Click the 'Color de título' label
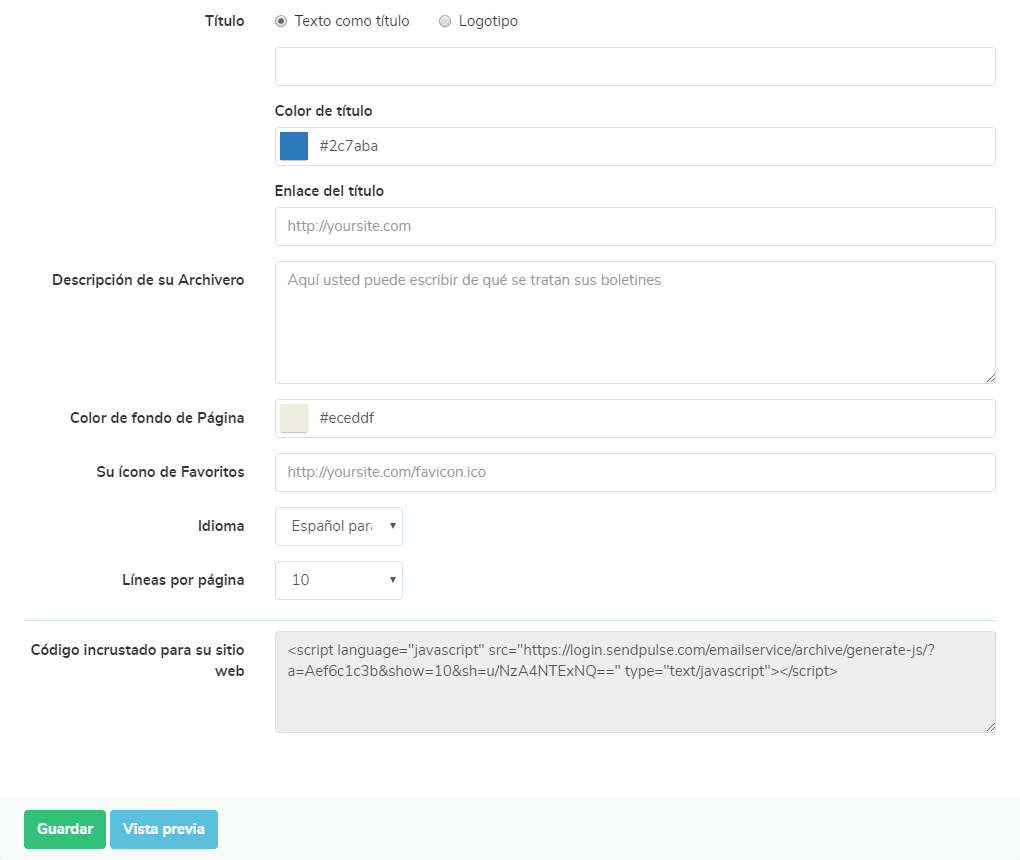The width and height of the screenshot is (1020, 860). coord(323,111)
